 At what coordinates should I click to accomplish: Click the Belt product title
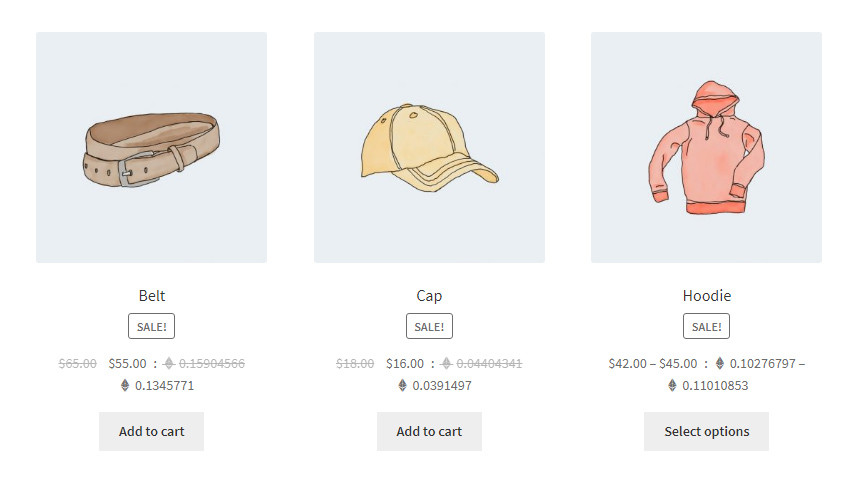[152, 296]
